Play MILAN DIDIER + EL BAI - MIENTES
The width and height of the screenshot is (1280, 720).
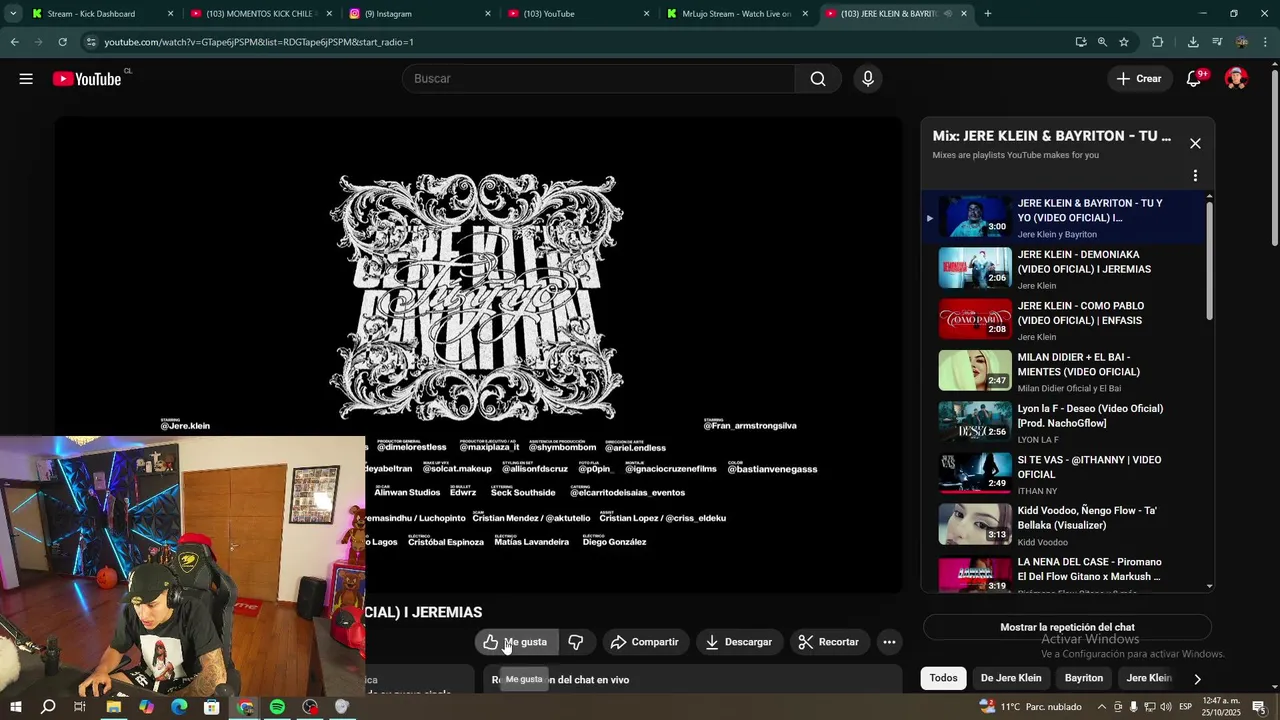click(1063, 372)
